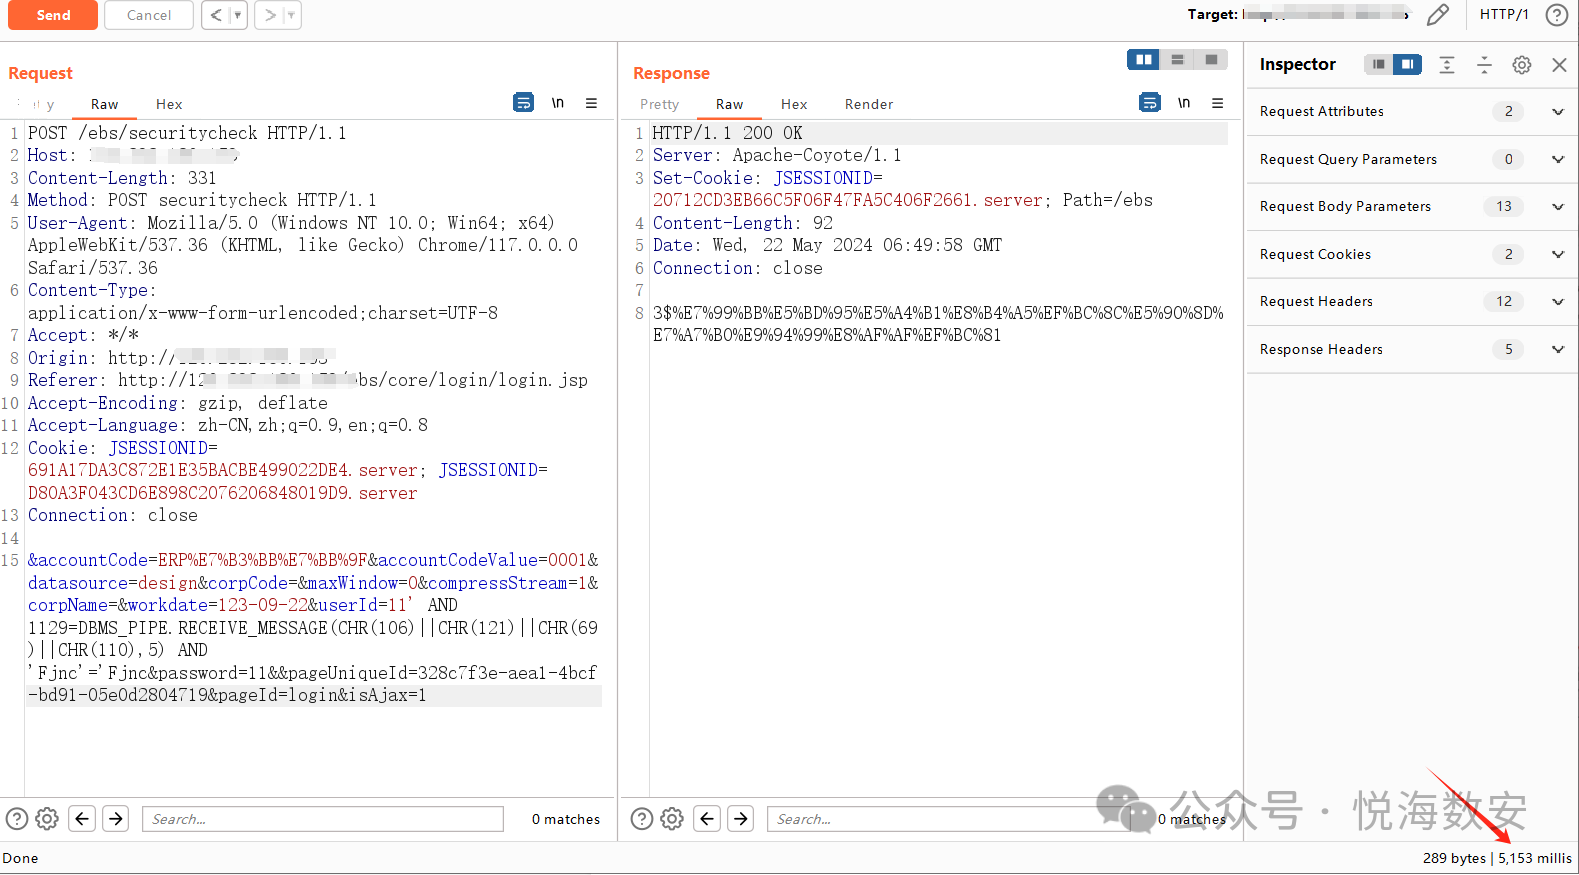Screen dimensions: 1579x875
Task: Select combined tabbed layout icon
Action: 1211,60
